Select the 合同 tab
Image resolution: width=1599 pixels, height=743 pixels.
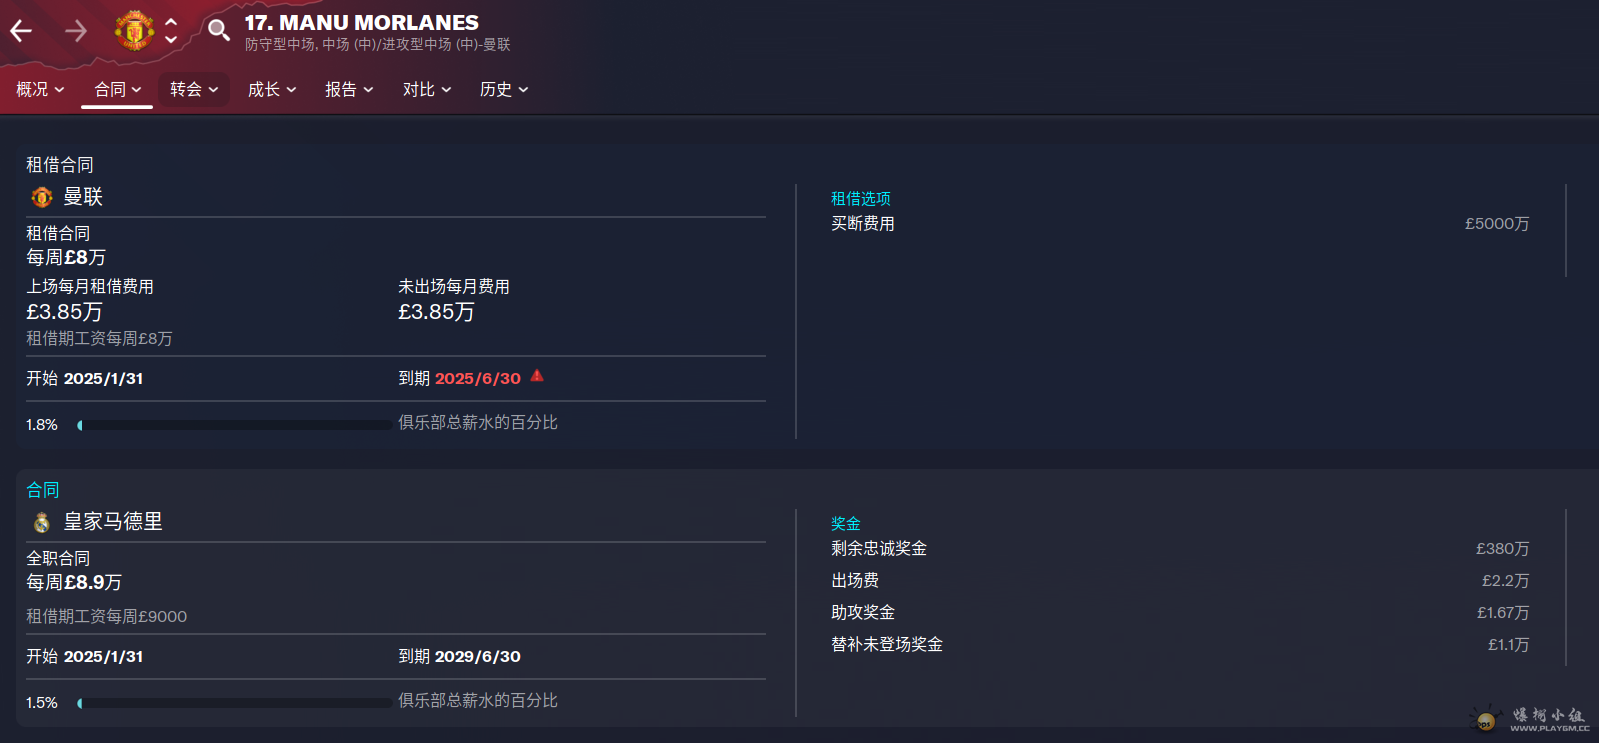tap(117, 89)
